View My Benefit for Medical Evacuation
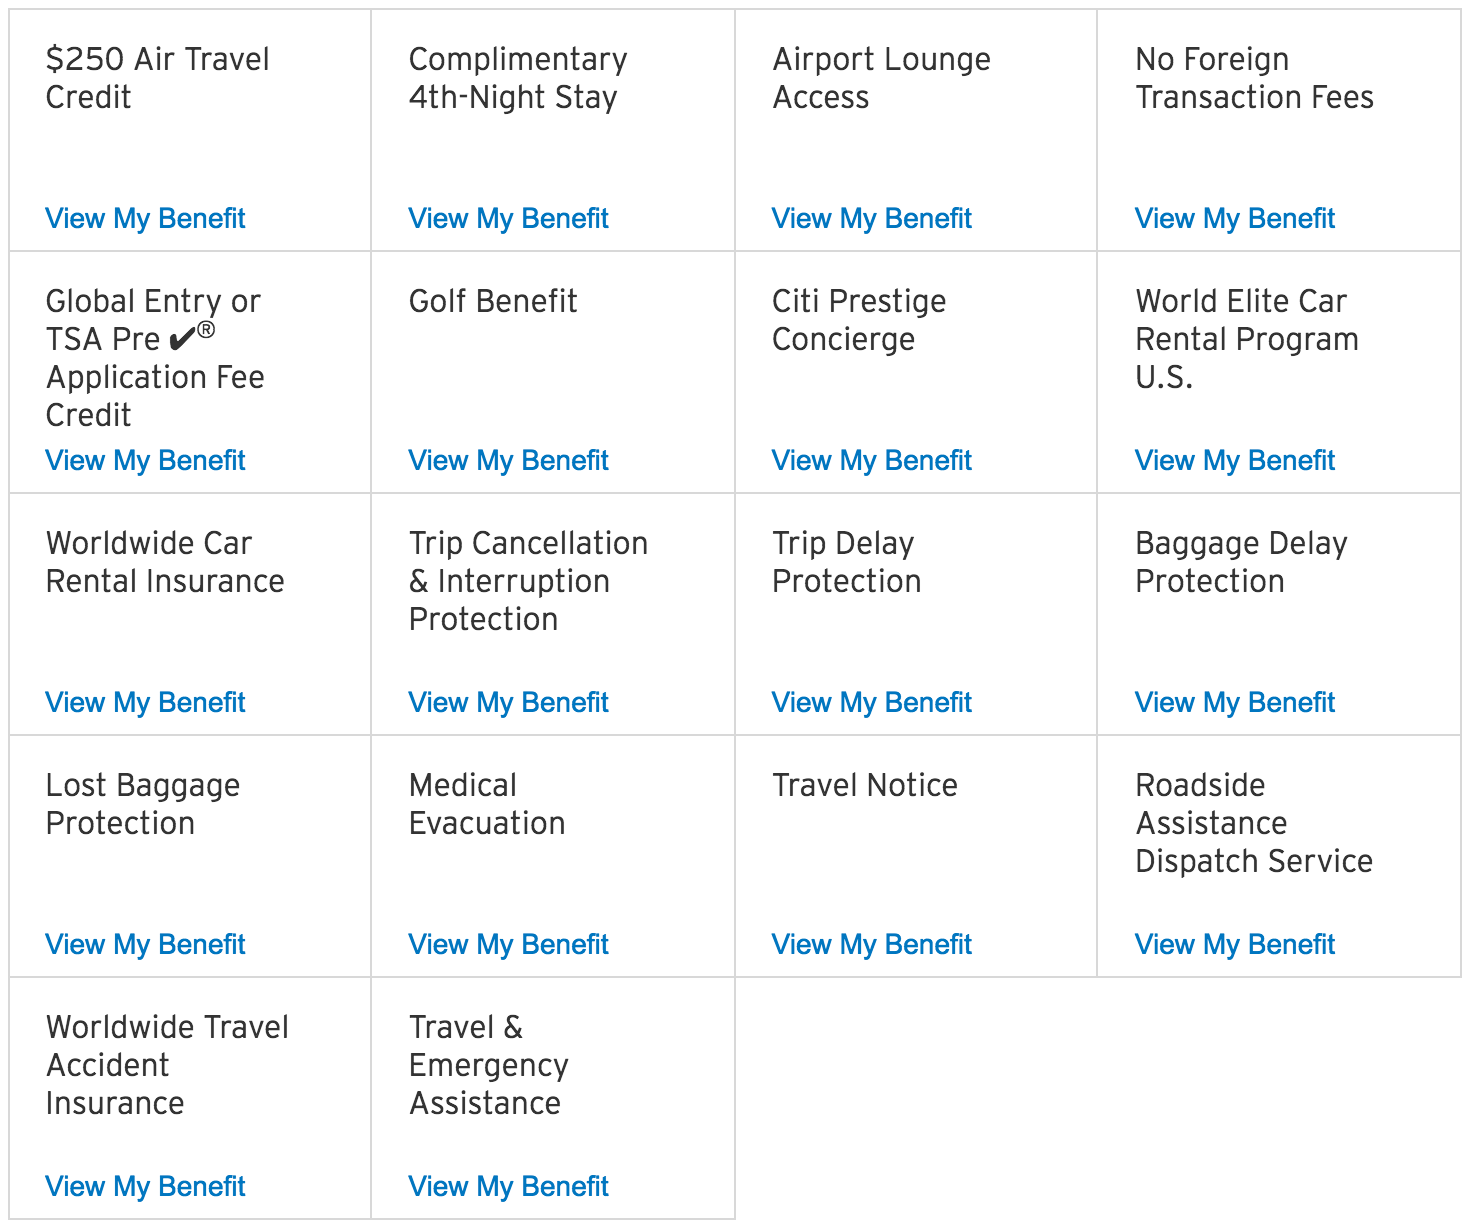 click(x=508, y=944)
